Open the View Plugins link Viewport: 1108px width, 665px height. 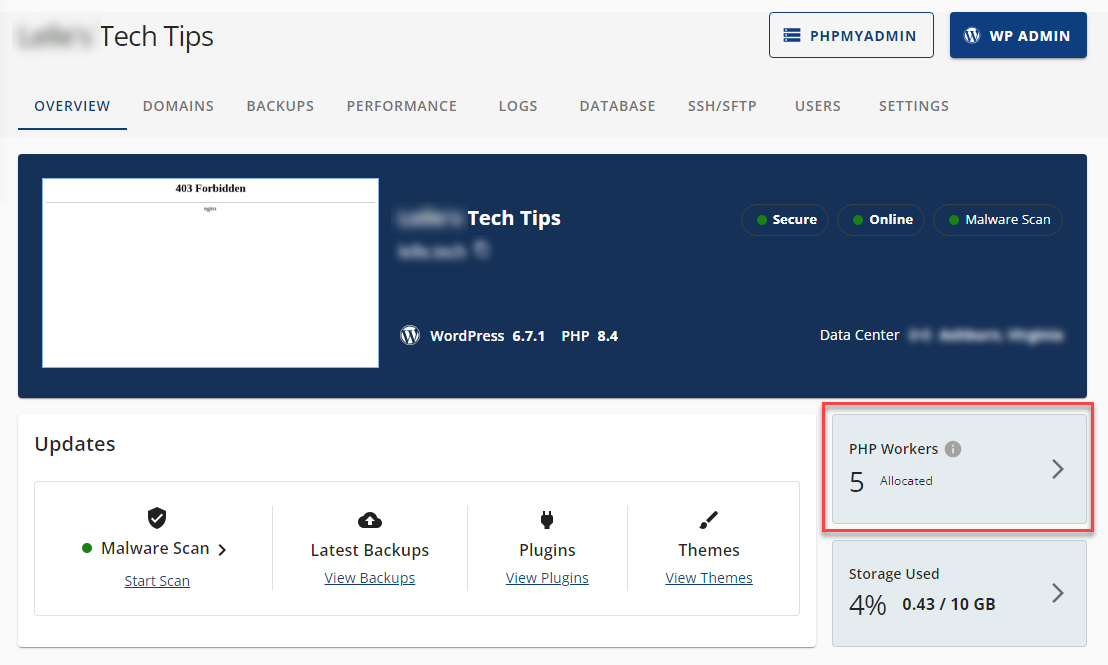coord(547,578)
